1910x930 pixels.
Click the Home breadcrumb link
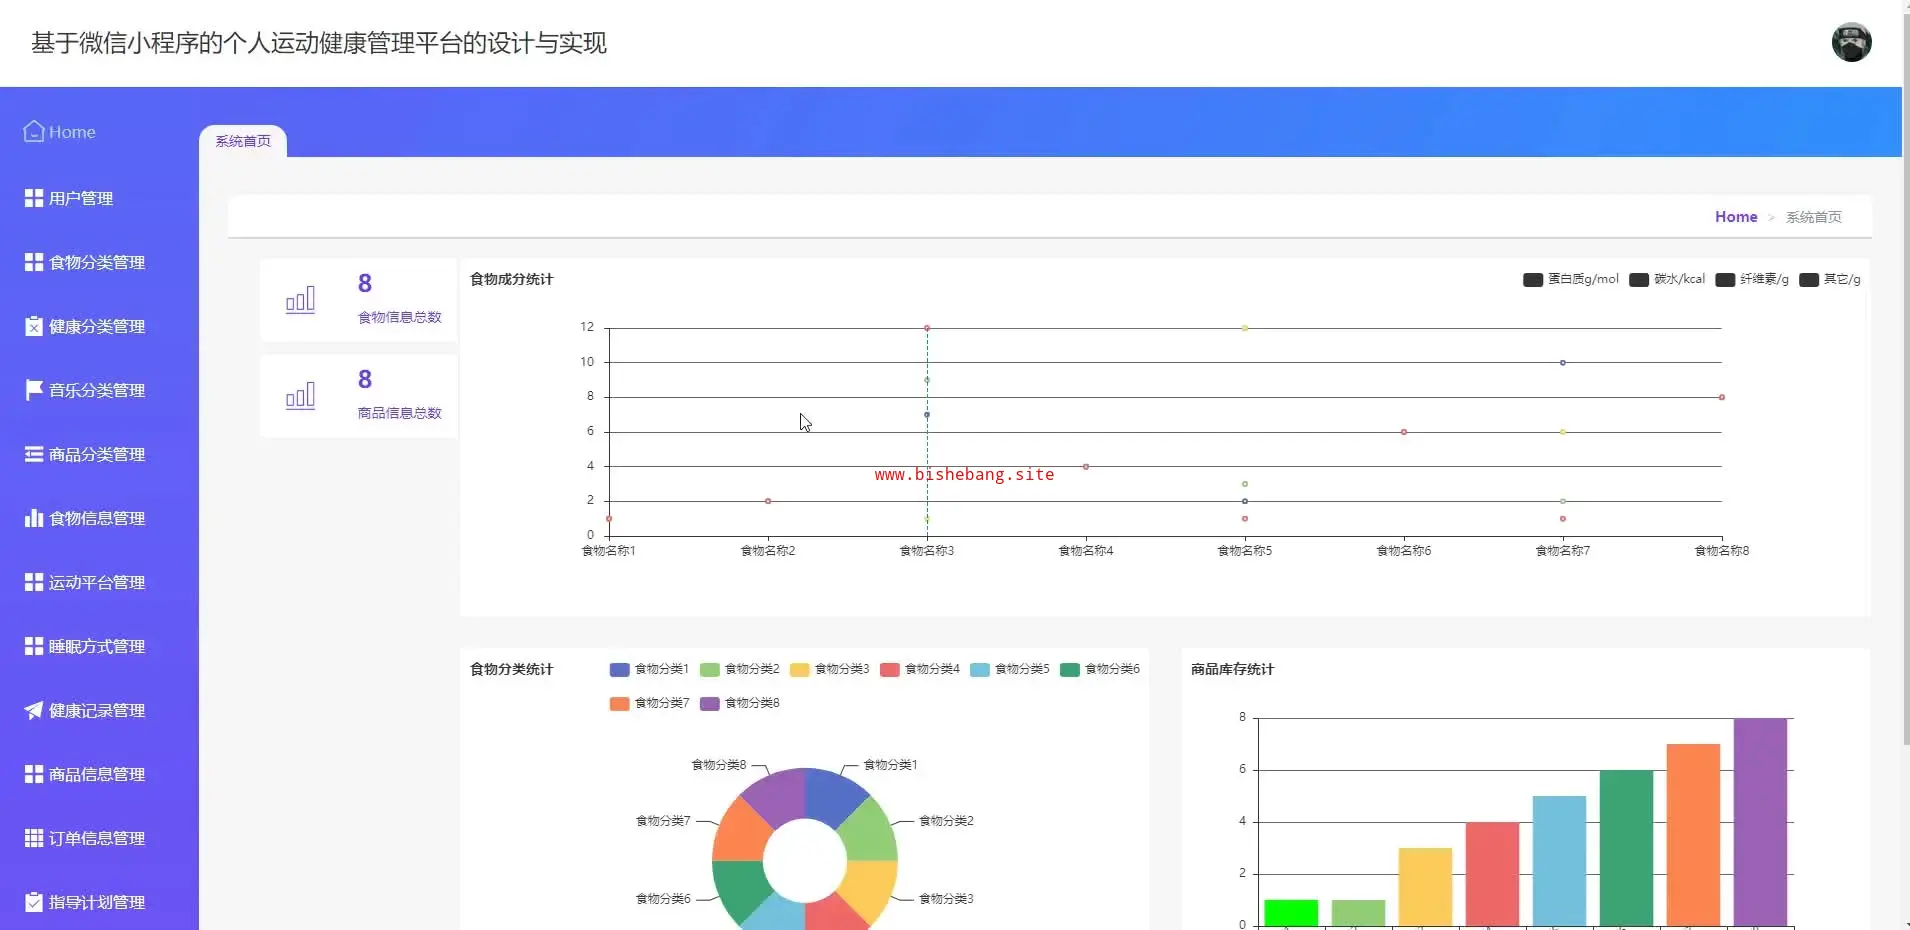(x=1735, y=217)
